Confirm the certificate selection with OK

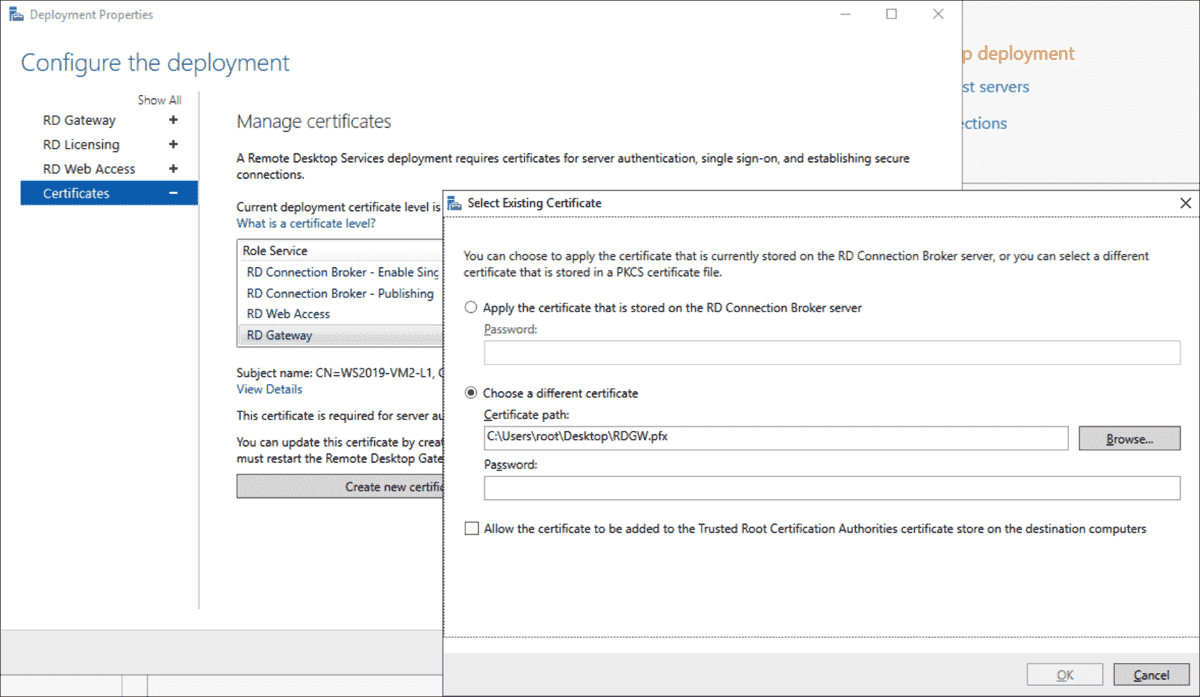[1064, 673]
